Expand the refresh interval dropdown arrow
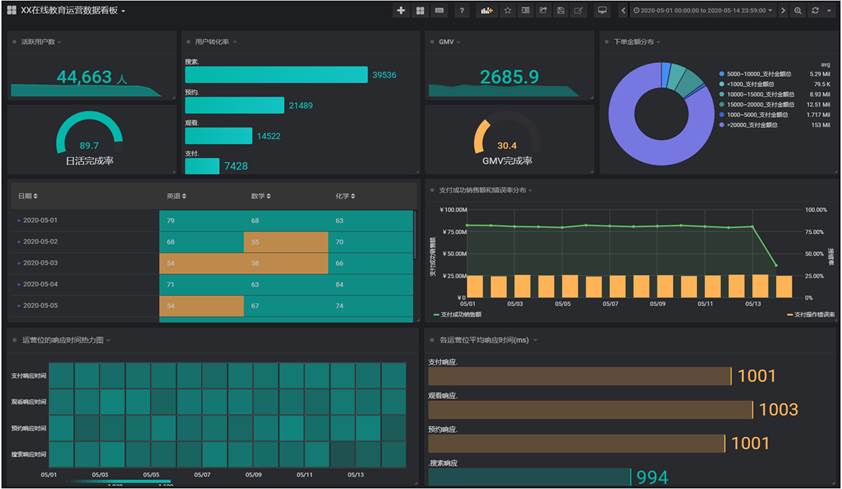The width and height of the screenshot is (842, 489). pyautogui.click(x=830, y=11)
